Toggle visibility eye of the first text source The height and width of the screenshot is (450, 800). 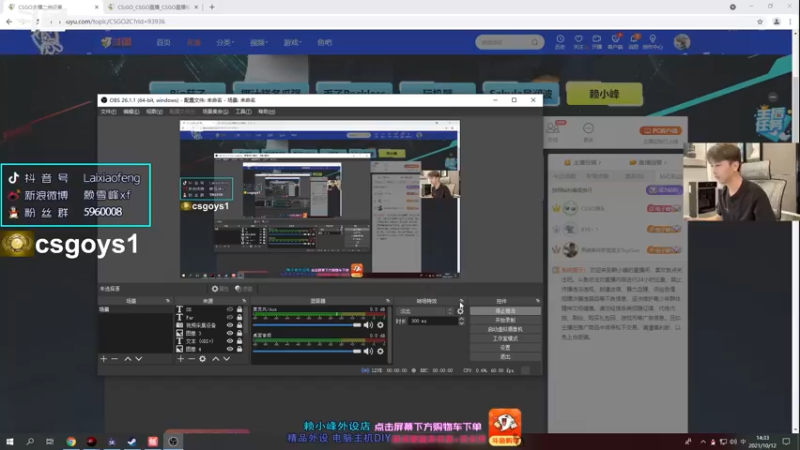point(230,309)
